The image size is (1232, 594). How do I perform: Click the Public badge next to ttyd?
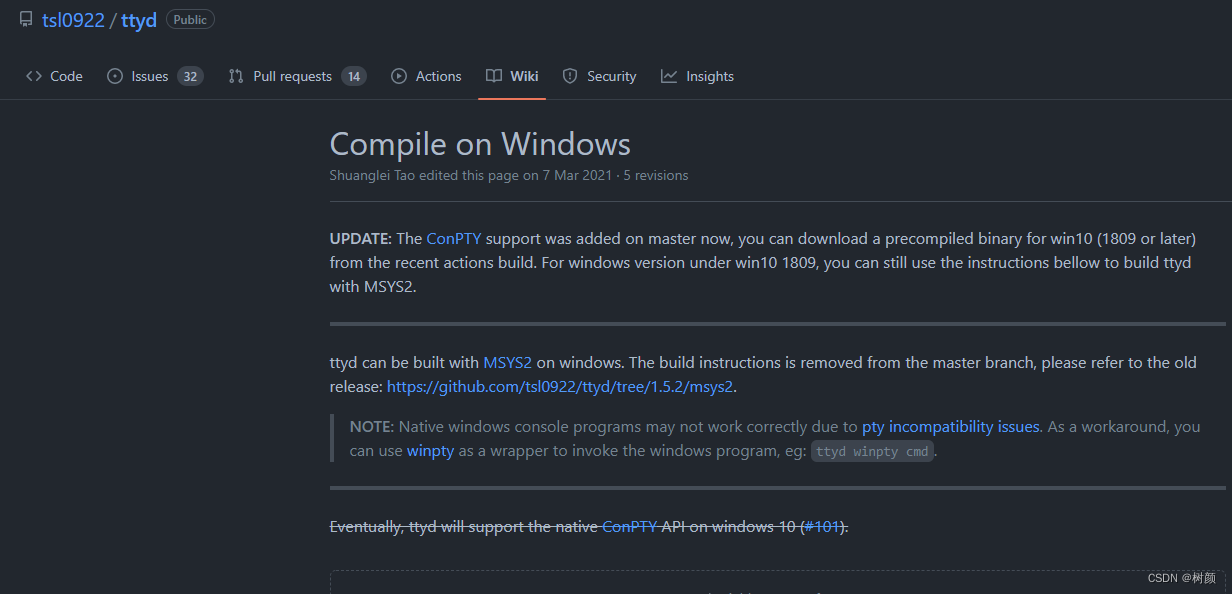190,18
